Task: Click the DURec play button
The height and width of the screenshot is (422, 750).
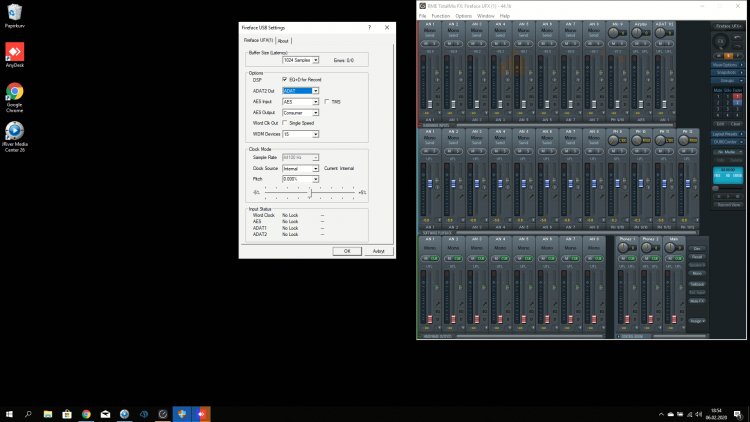Action: (728, 196)
